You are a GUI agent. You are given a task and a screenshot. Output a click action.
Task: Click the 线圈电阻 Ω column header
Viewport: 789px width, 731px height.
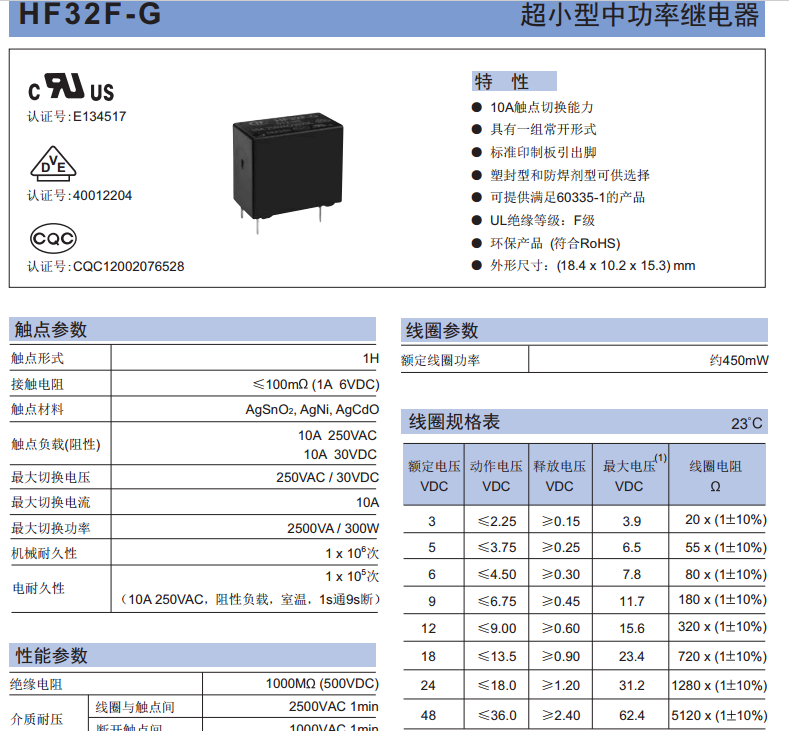point(716,476)
